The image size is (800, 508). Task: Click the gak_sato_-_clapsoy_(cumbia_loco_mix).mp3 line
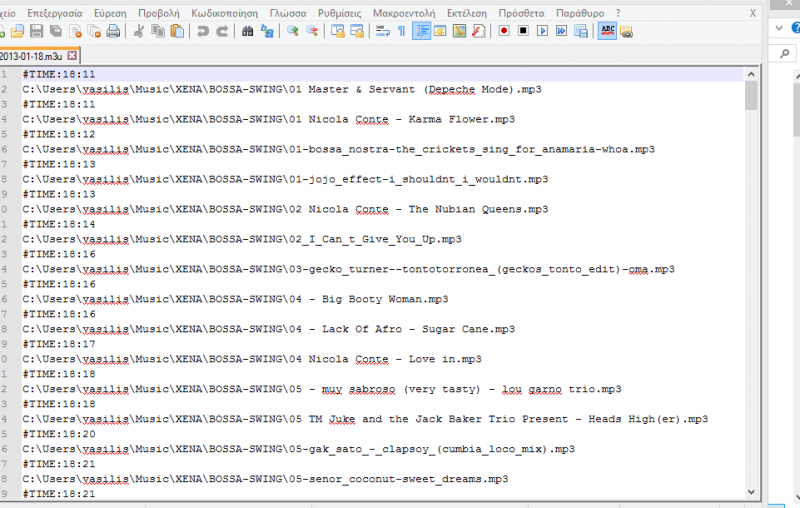[298, 449]
